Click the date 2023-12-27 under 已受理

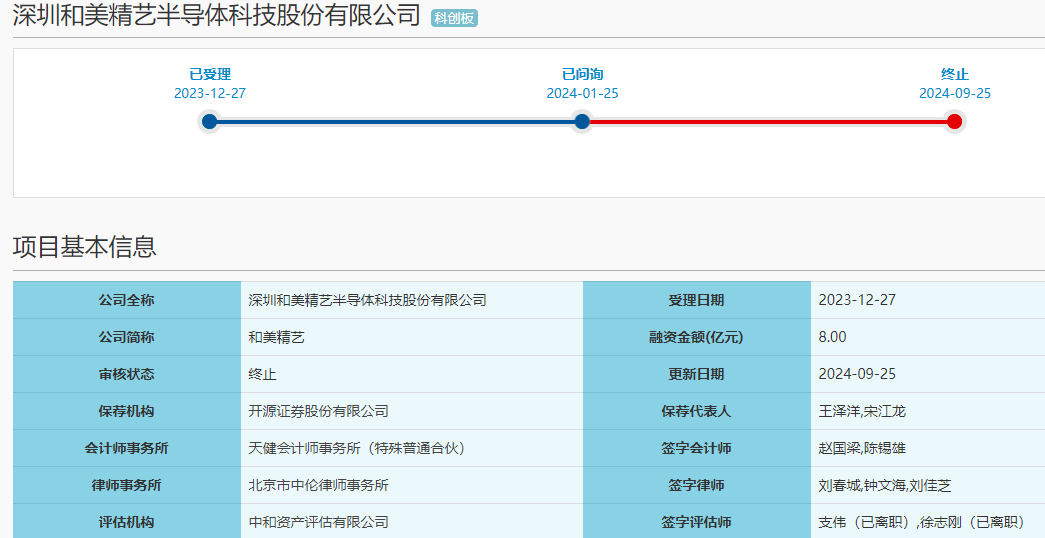210,93
